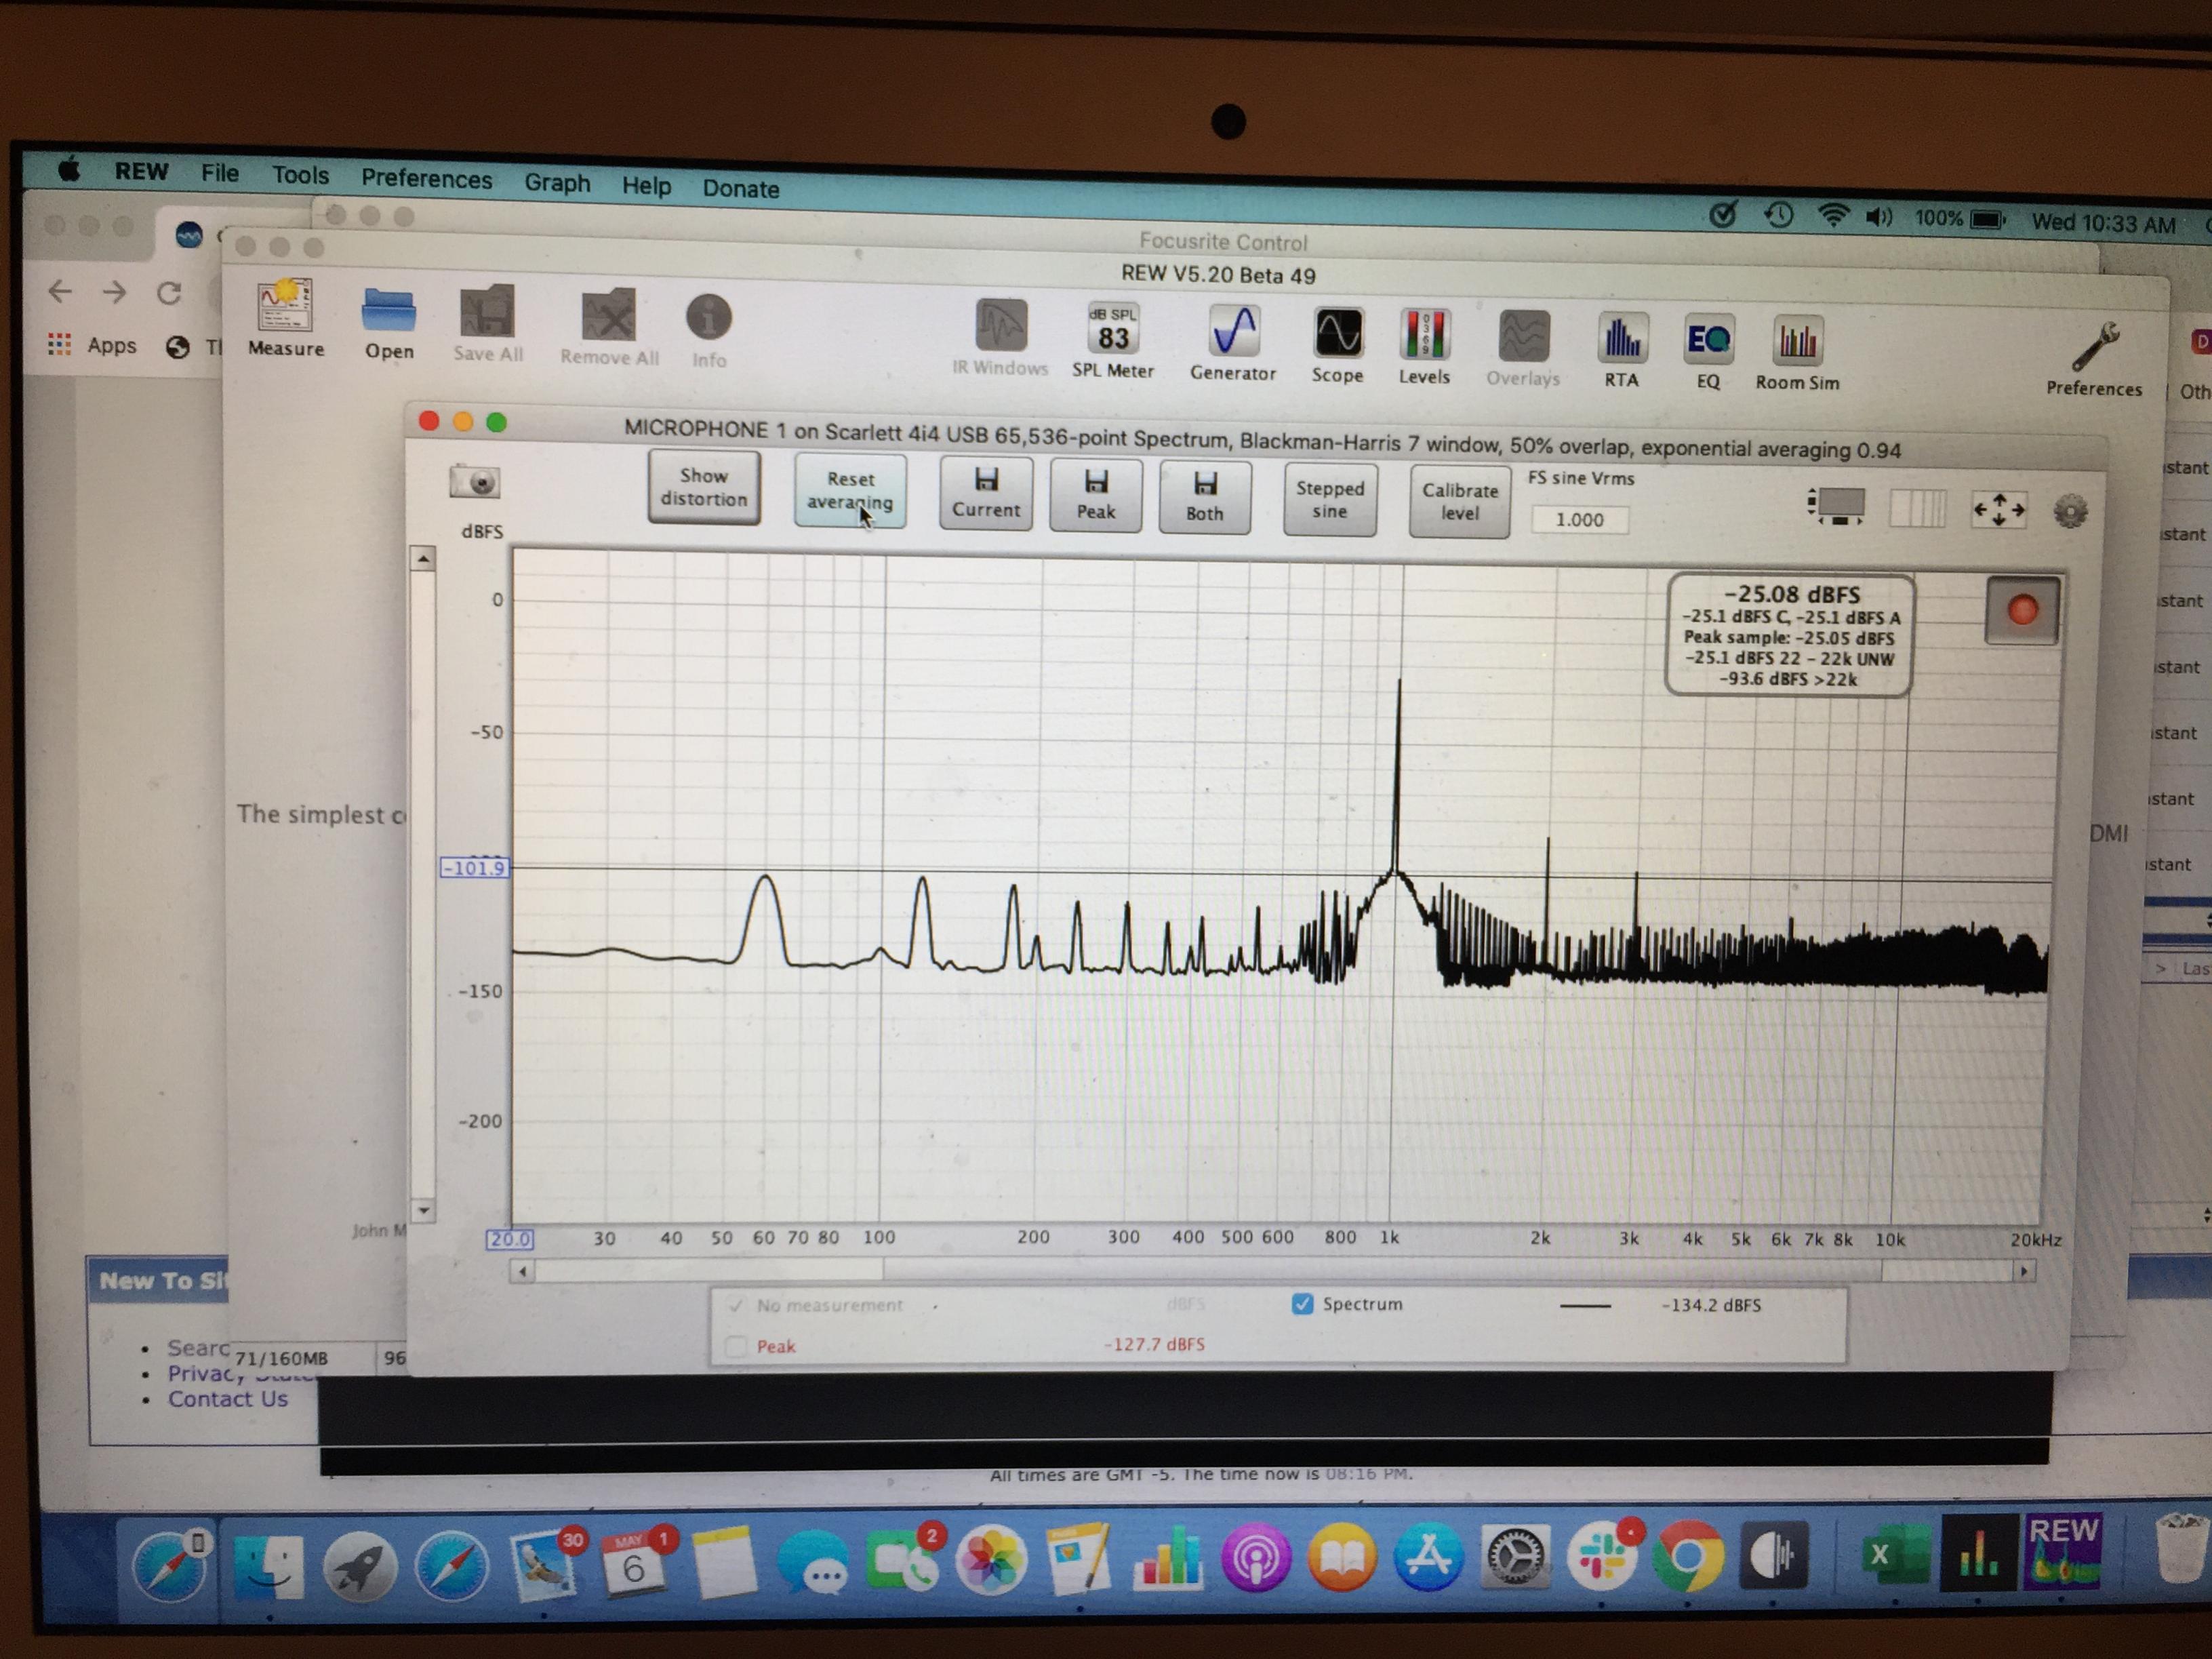Image resolution: width=2212 pixels, height=1659 pixels.
Task: Click the Remove All icon
Action: tap(609, 327)
